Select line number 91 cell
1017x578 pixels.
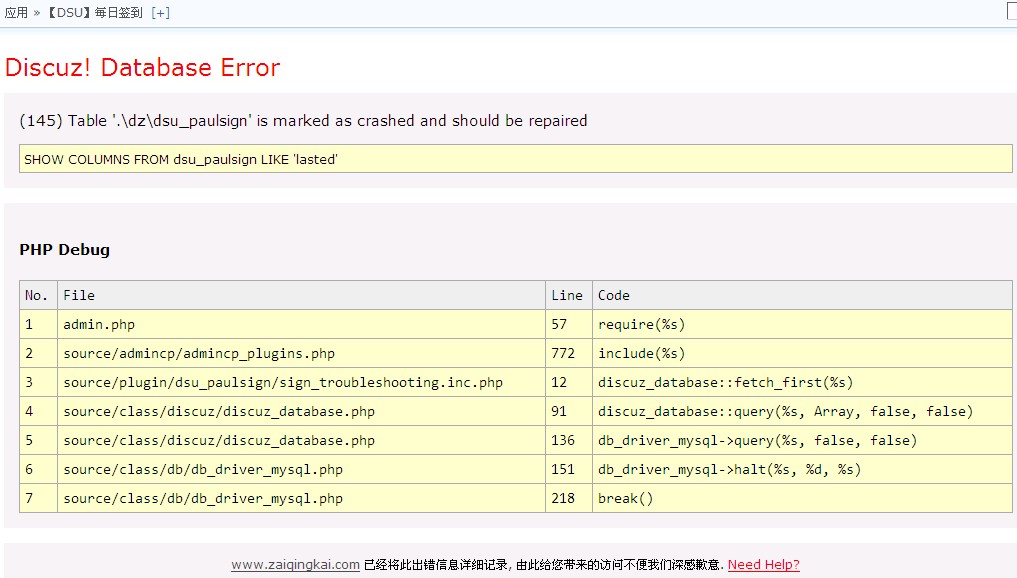[x=569, y=411]
